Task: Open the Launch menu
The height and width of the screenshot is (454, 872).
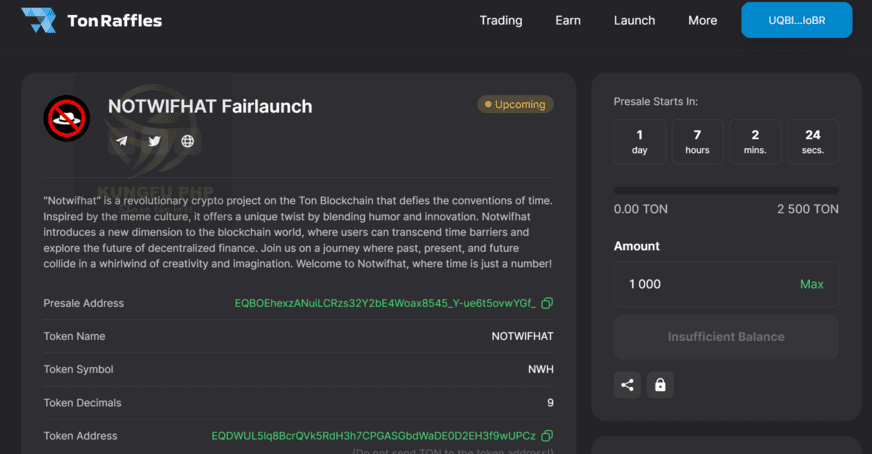Action: (635, 21)
